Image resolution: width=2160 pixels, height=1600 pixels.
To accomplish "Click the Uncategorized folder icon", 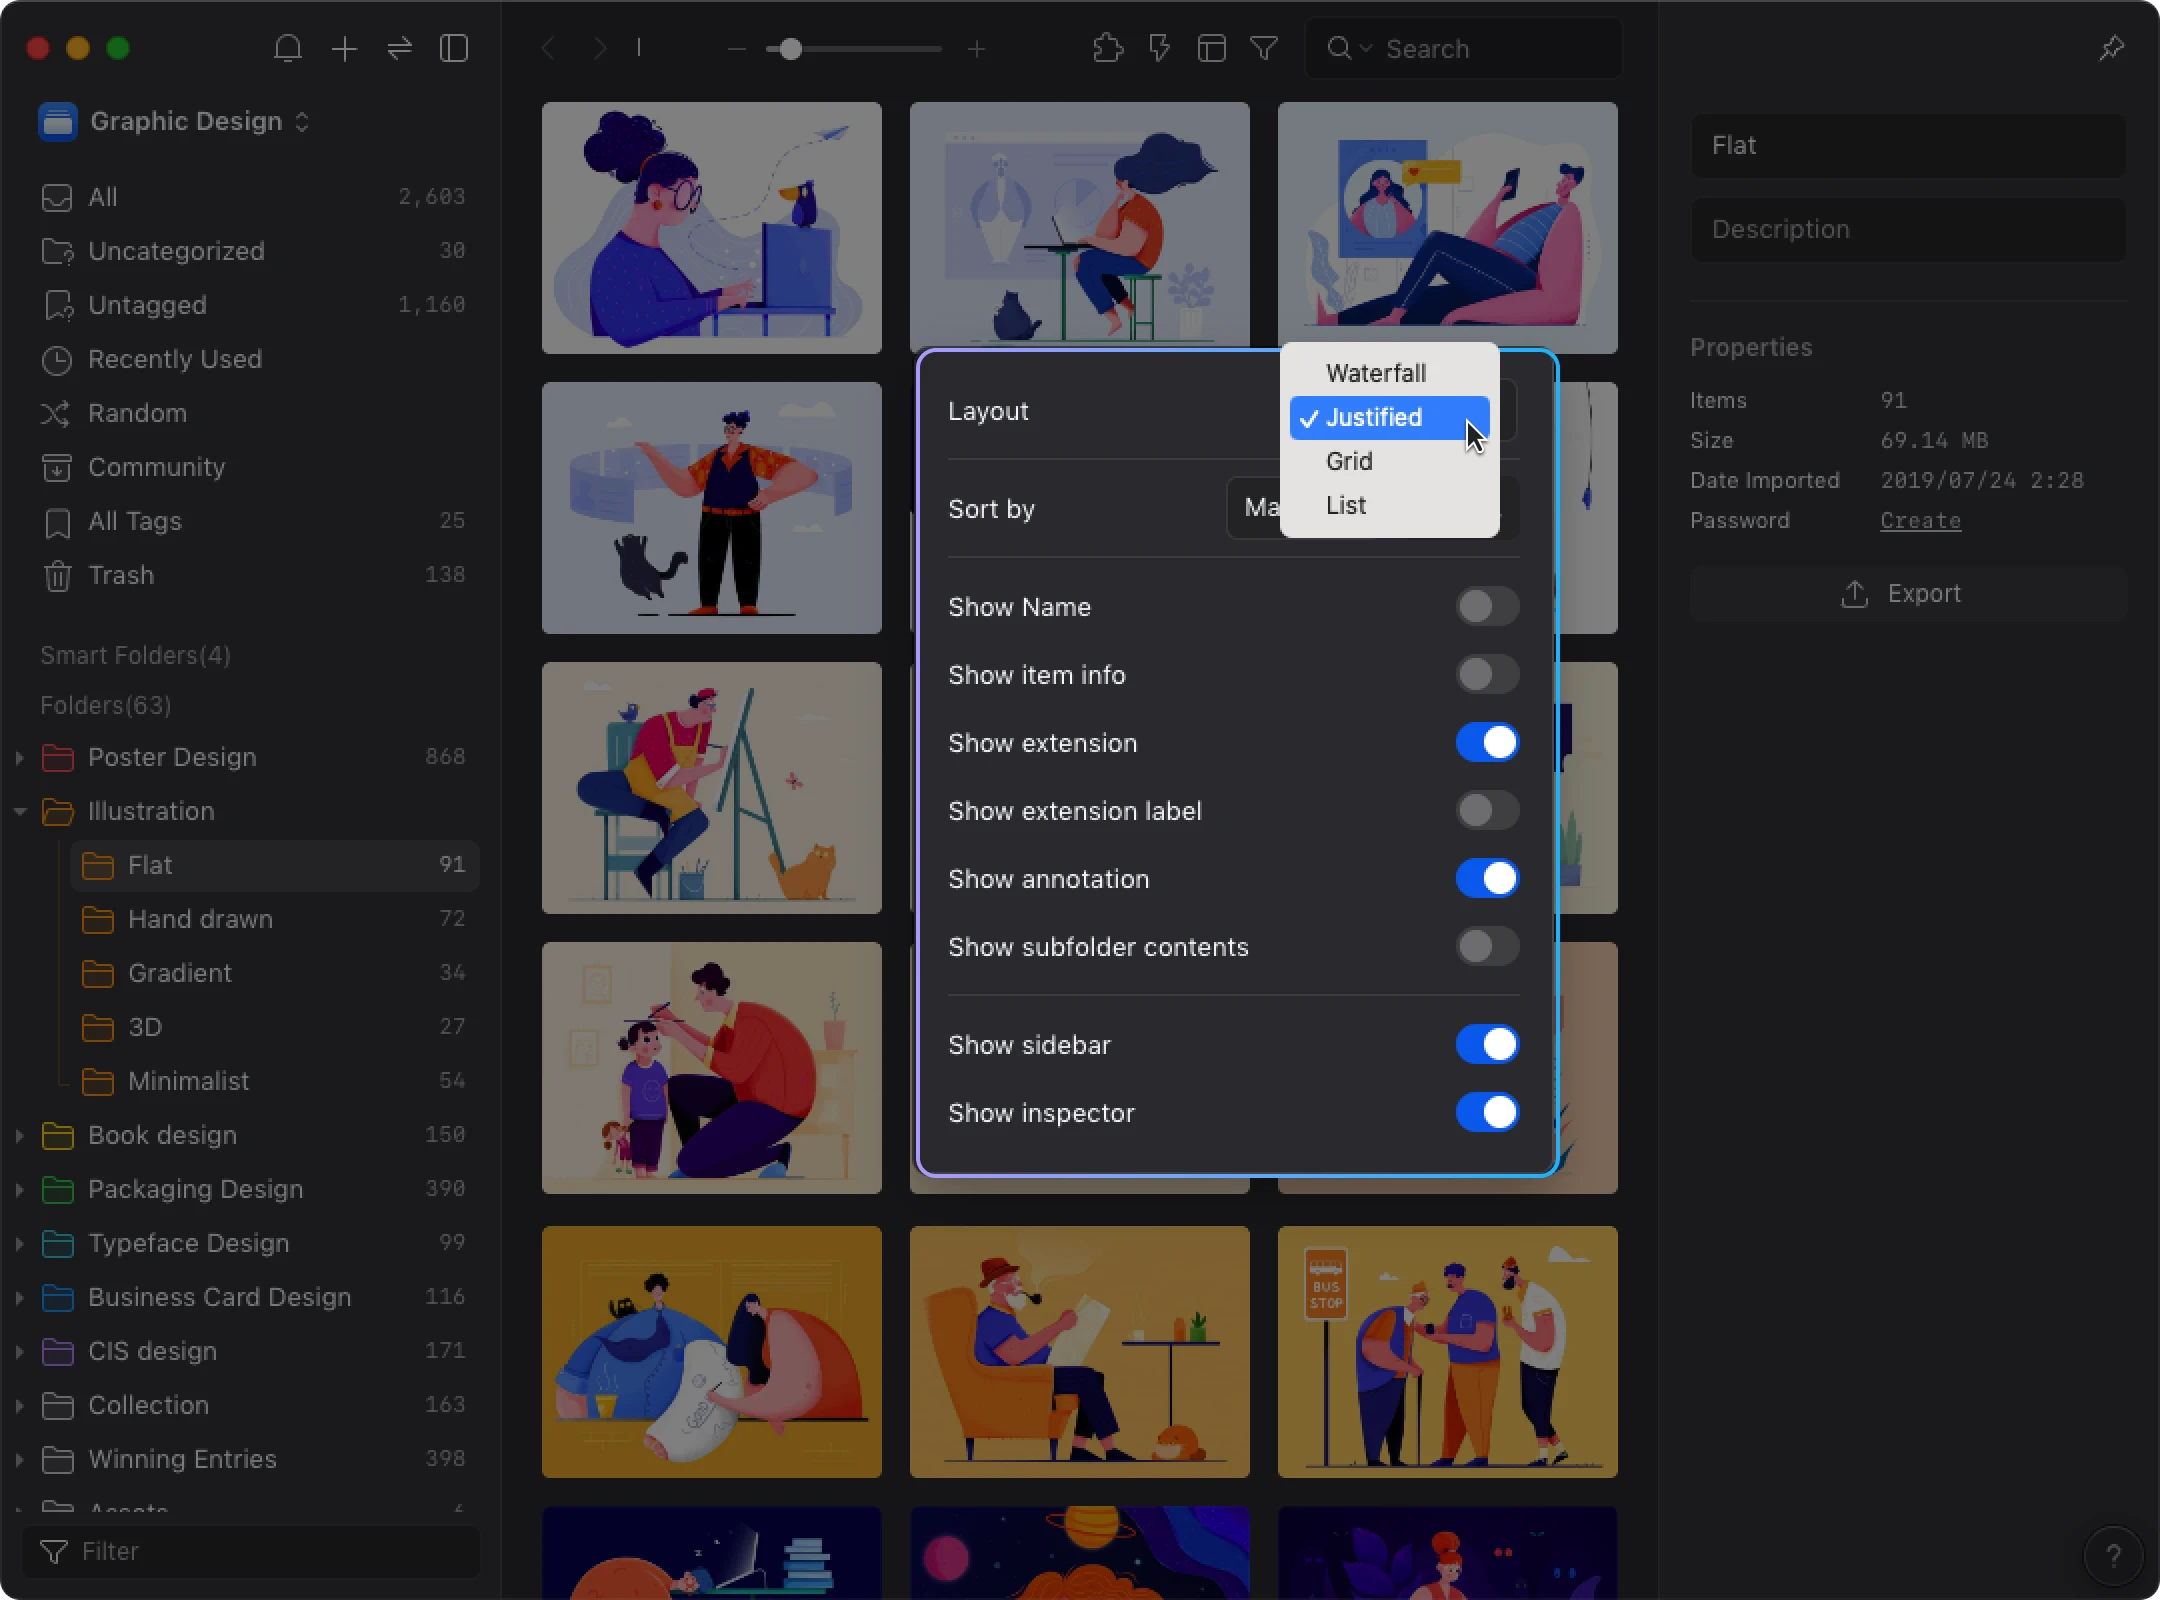I will (58, 251).
